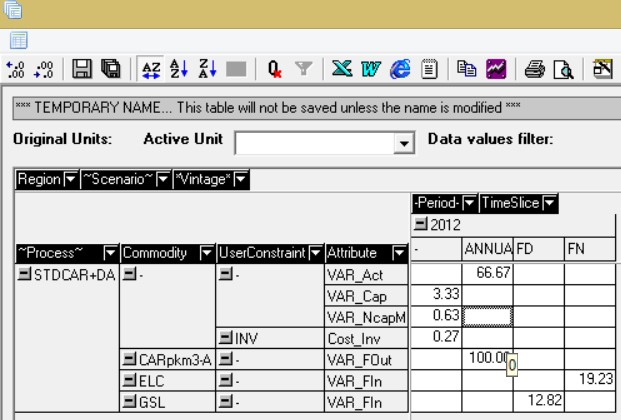Click the 0.63 value cell
The height and width of the screenshot is (420, 621).
click(436, 316)
